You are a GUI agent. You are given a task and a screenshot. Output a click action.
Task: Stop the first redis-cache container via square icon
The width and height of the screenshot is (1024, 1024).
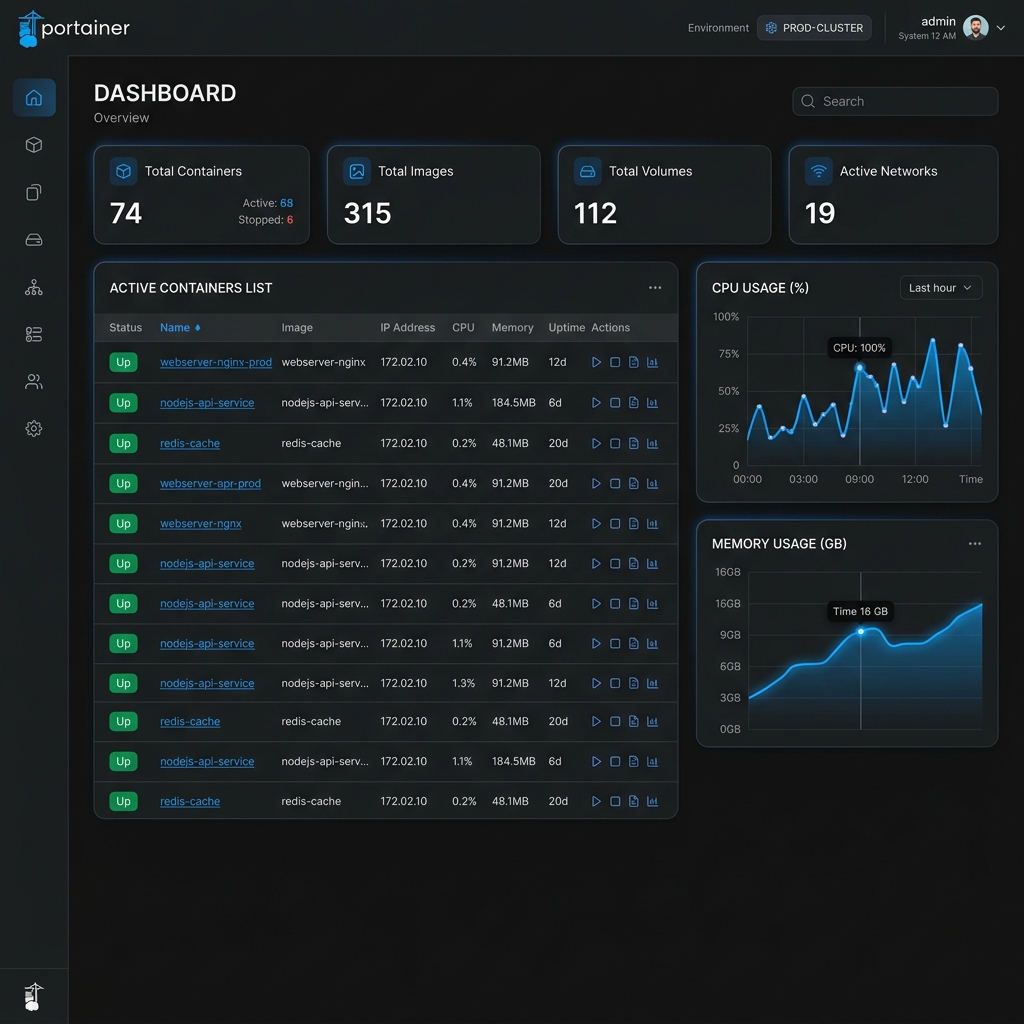click(x=615, y=443)
